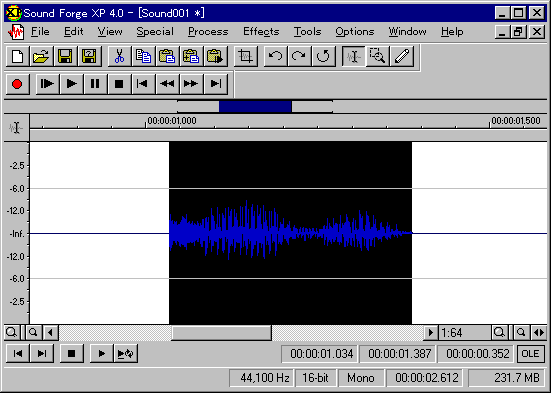Screen dimensions: 551x393
Task: Click the Undo arrow icon
Action: pos(275,56)
